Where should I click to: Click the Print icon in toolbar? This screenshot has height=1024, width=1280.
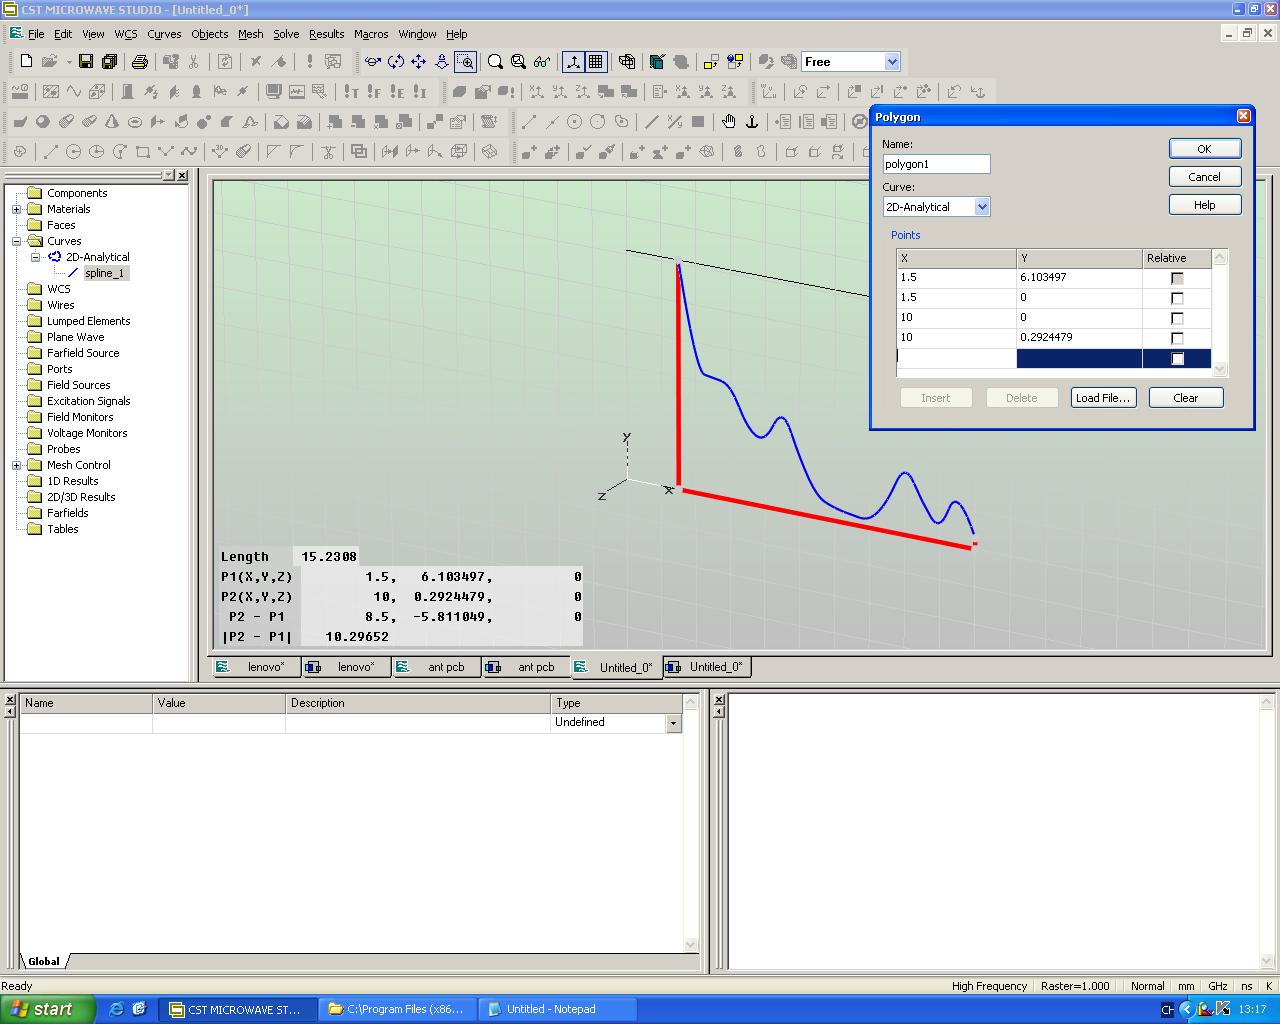tap(140, 62)
